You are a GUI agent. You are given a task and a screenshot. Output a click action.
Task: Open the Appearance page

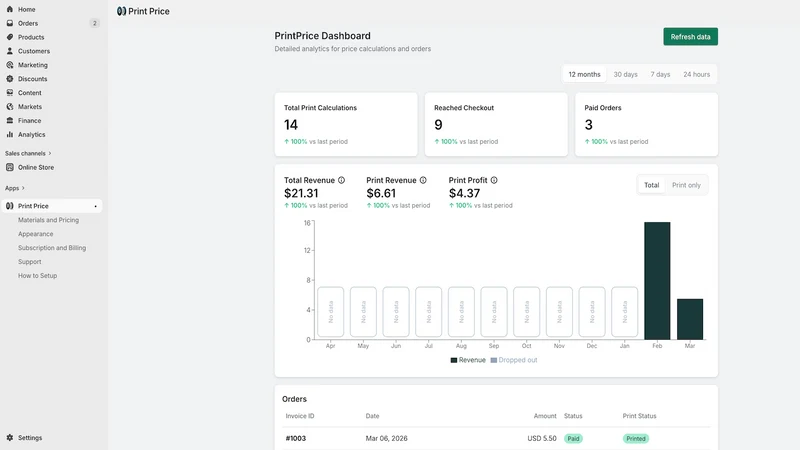[36, 234]
